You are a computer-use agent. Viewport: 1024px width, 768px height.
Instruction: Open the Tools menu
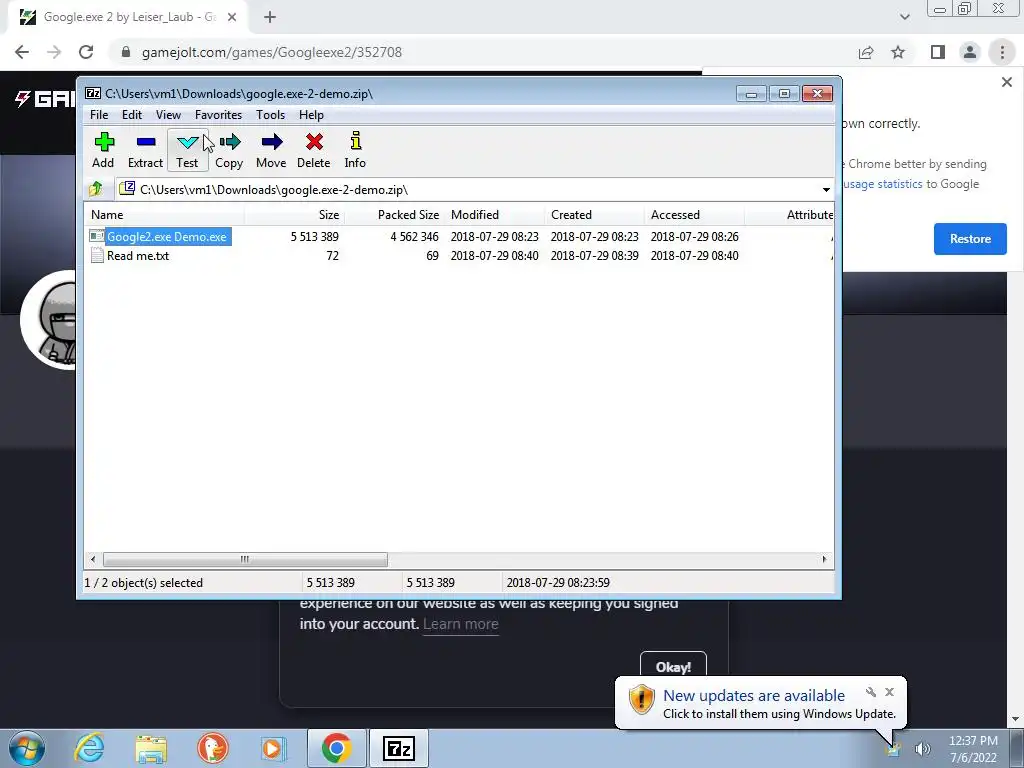point(270,115)
